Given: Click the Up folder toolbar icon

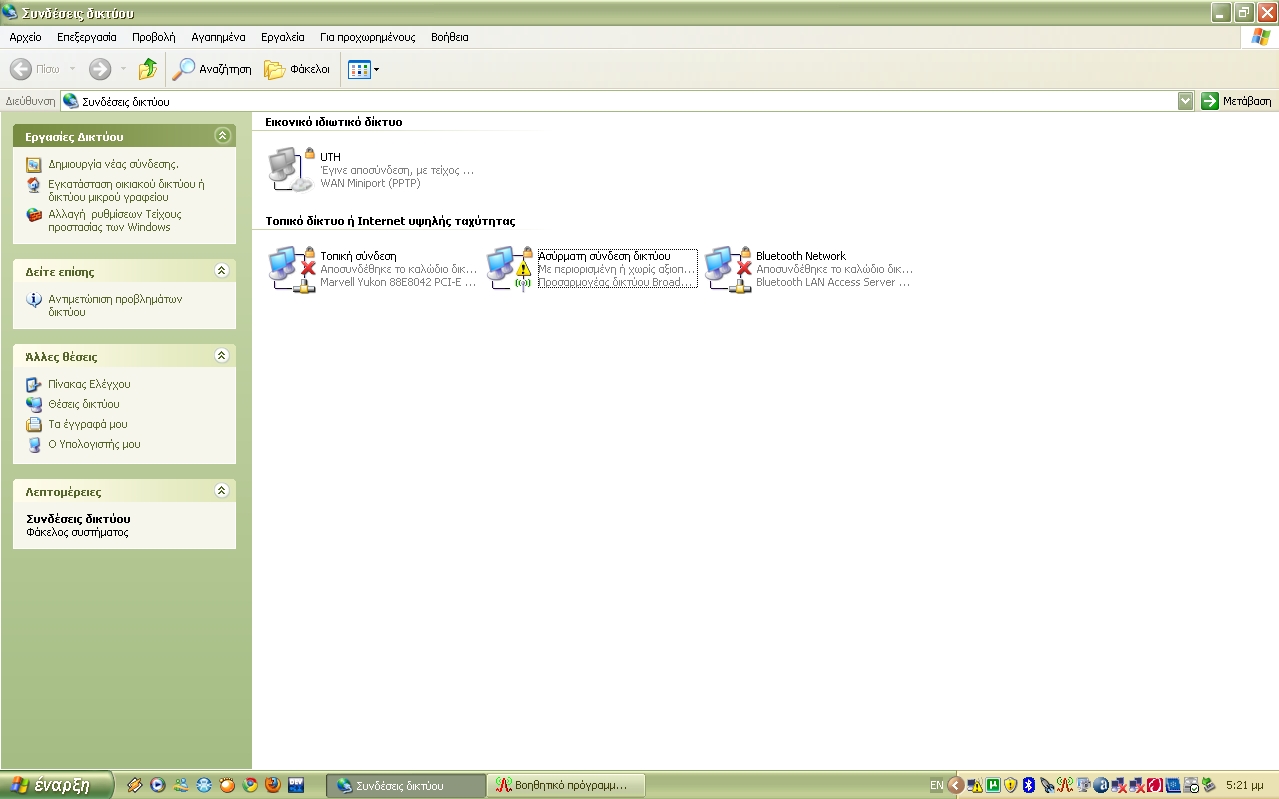Looking at the screenshot, I should click(148, 69).
